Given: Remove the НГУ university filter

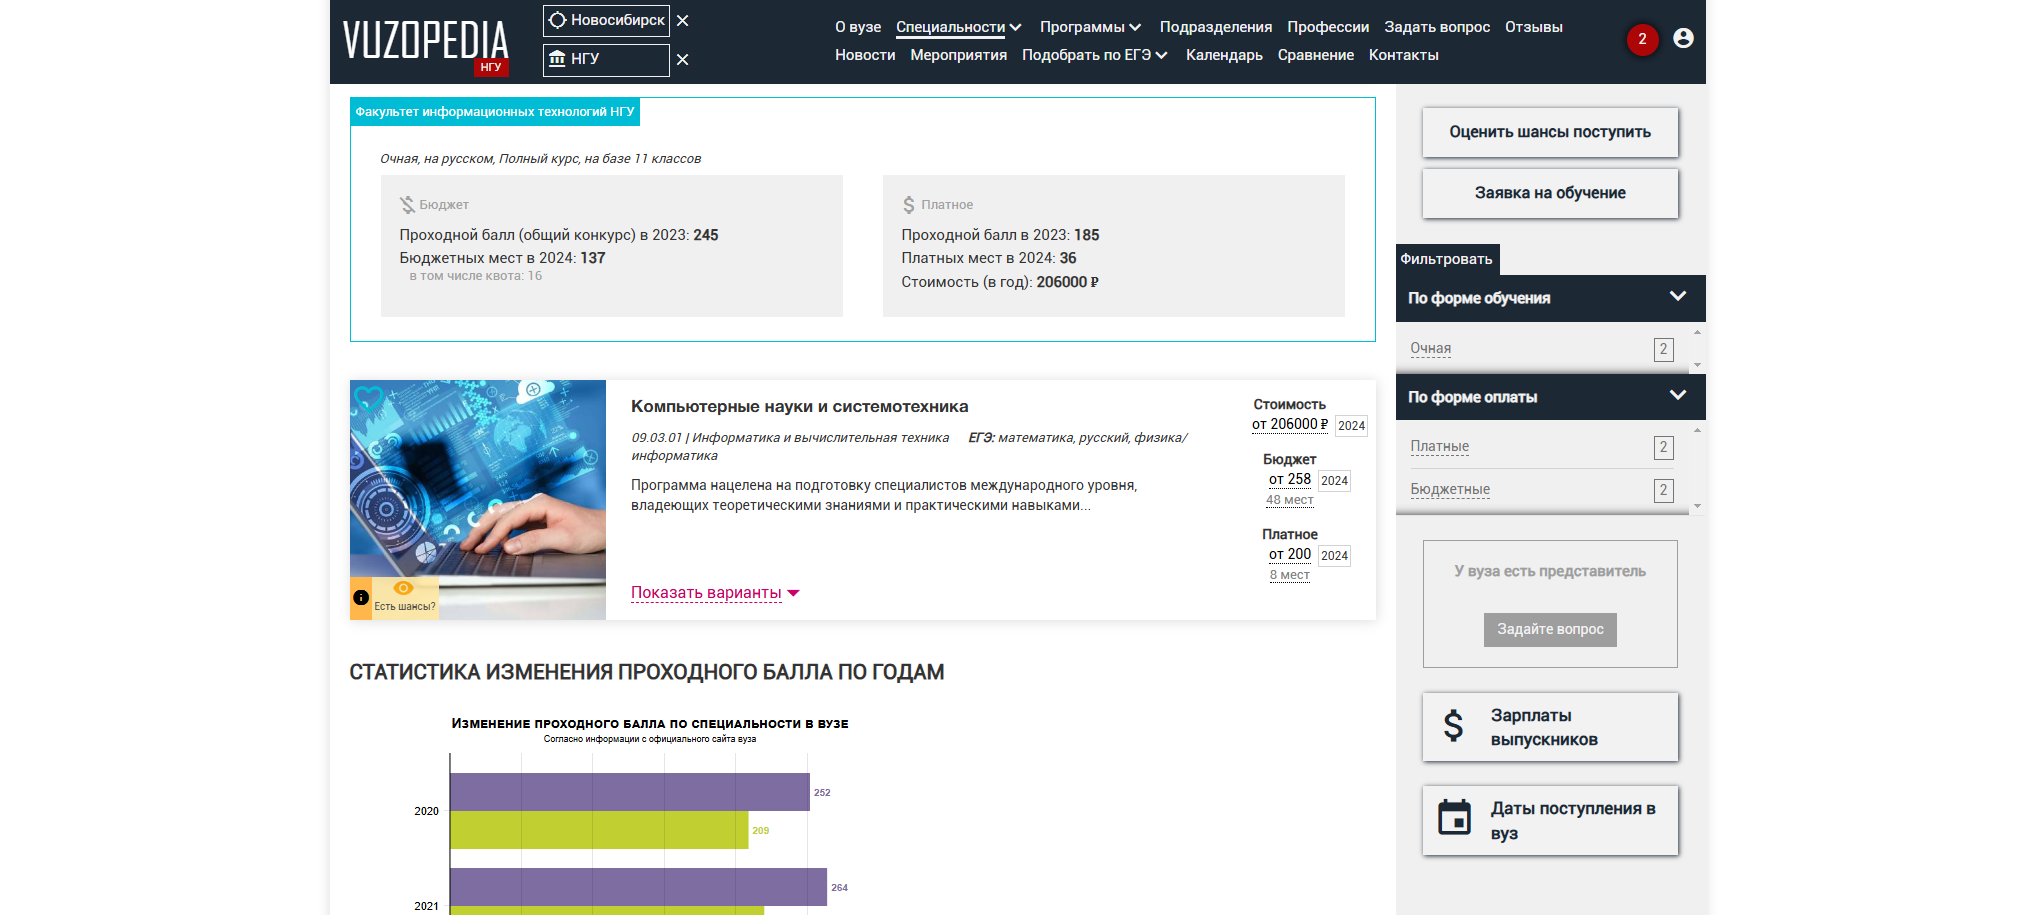Looking at the screenshot, I should point(682,60).
